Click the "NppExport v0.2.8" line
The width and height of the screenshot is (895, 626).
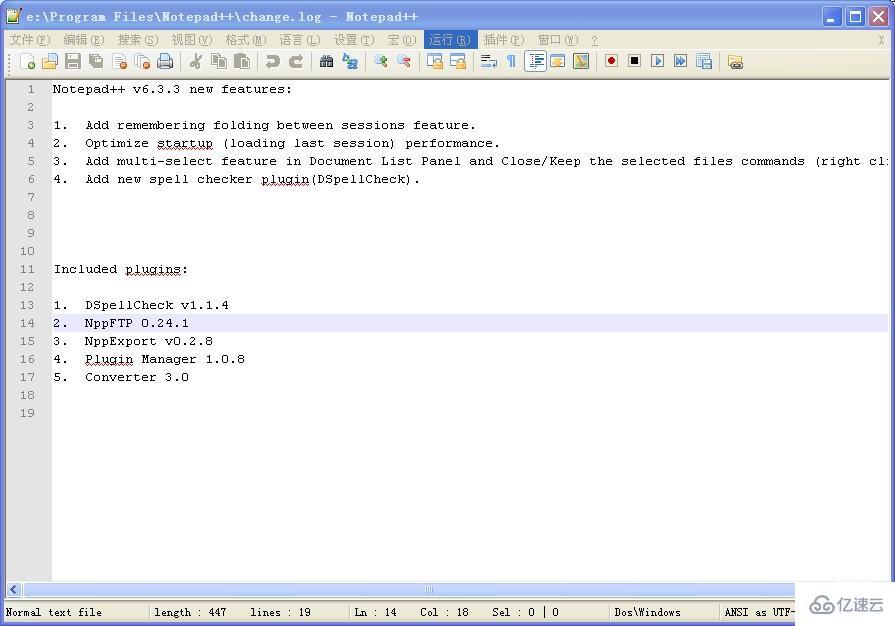click(x=149, y=341)
